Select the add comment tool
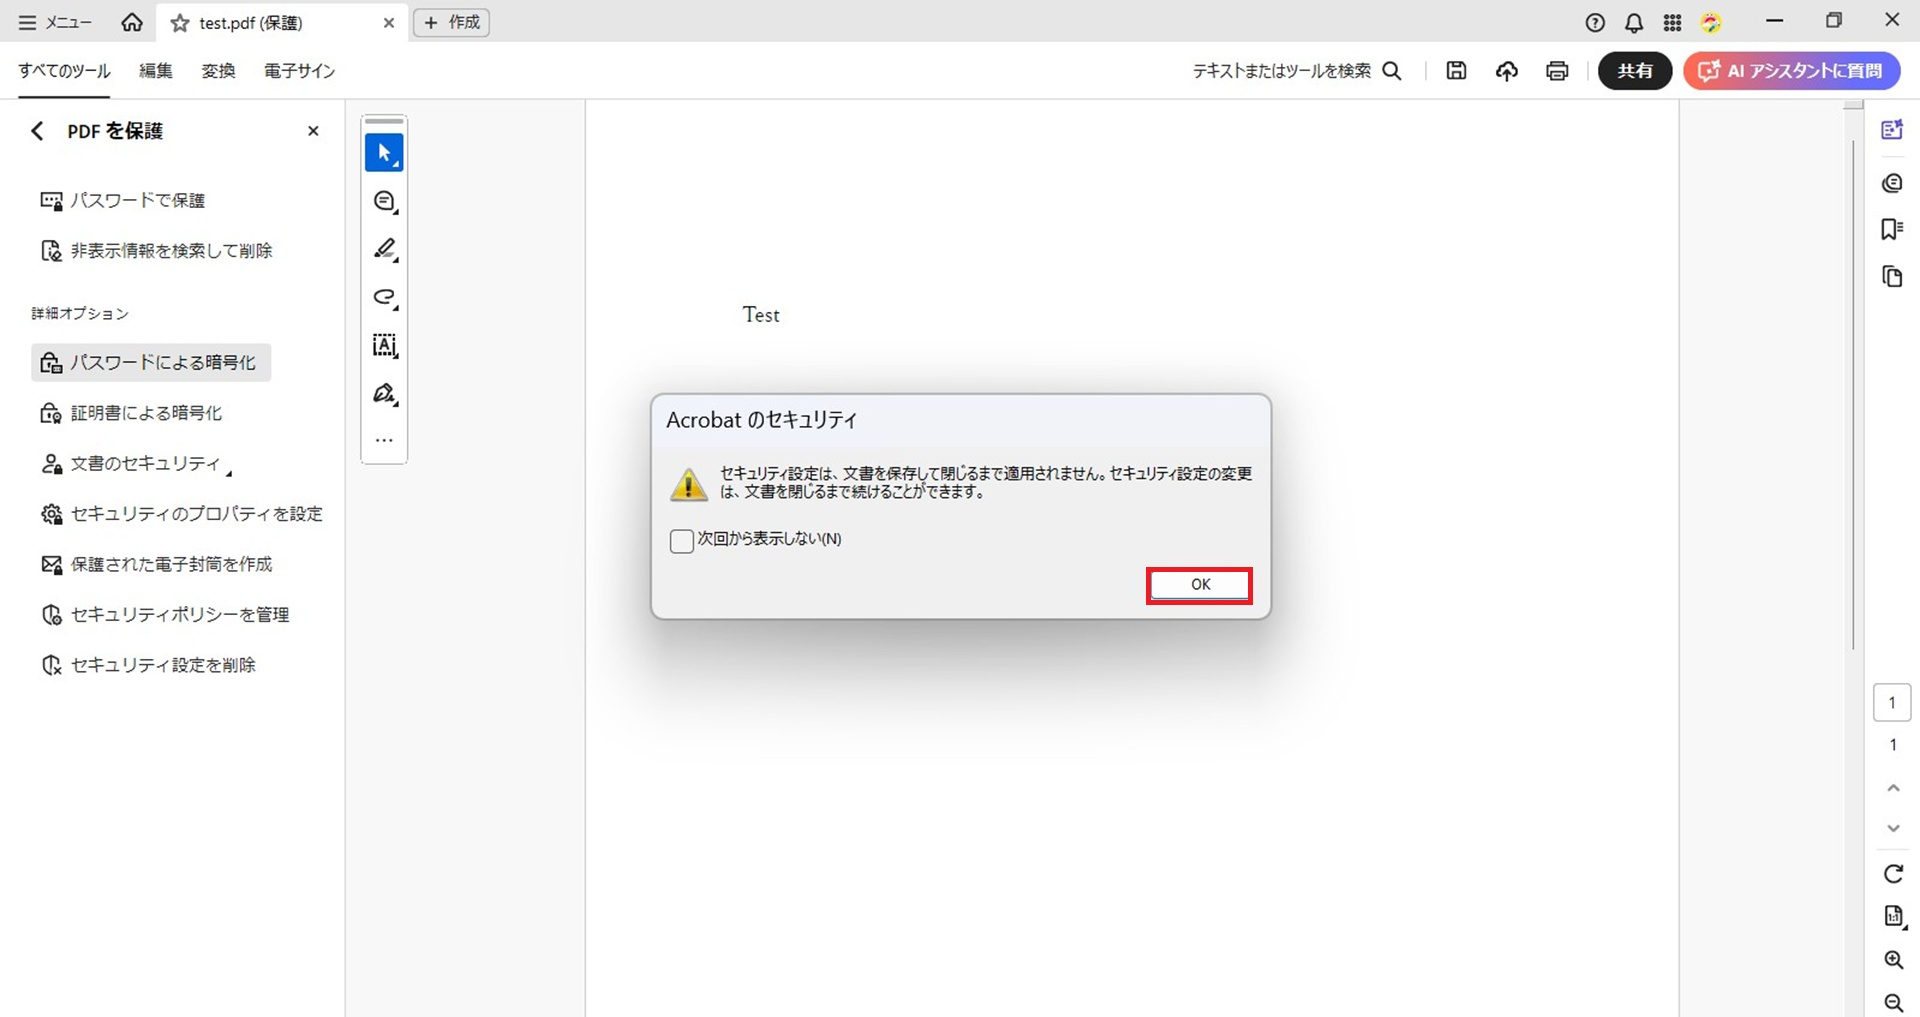Viewport: 1920px width, 1017px height. point(384,202)
